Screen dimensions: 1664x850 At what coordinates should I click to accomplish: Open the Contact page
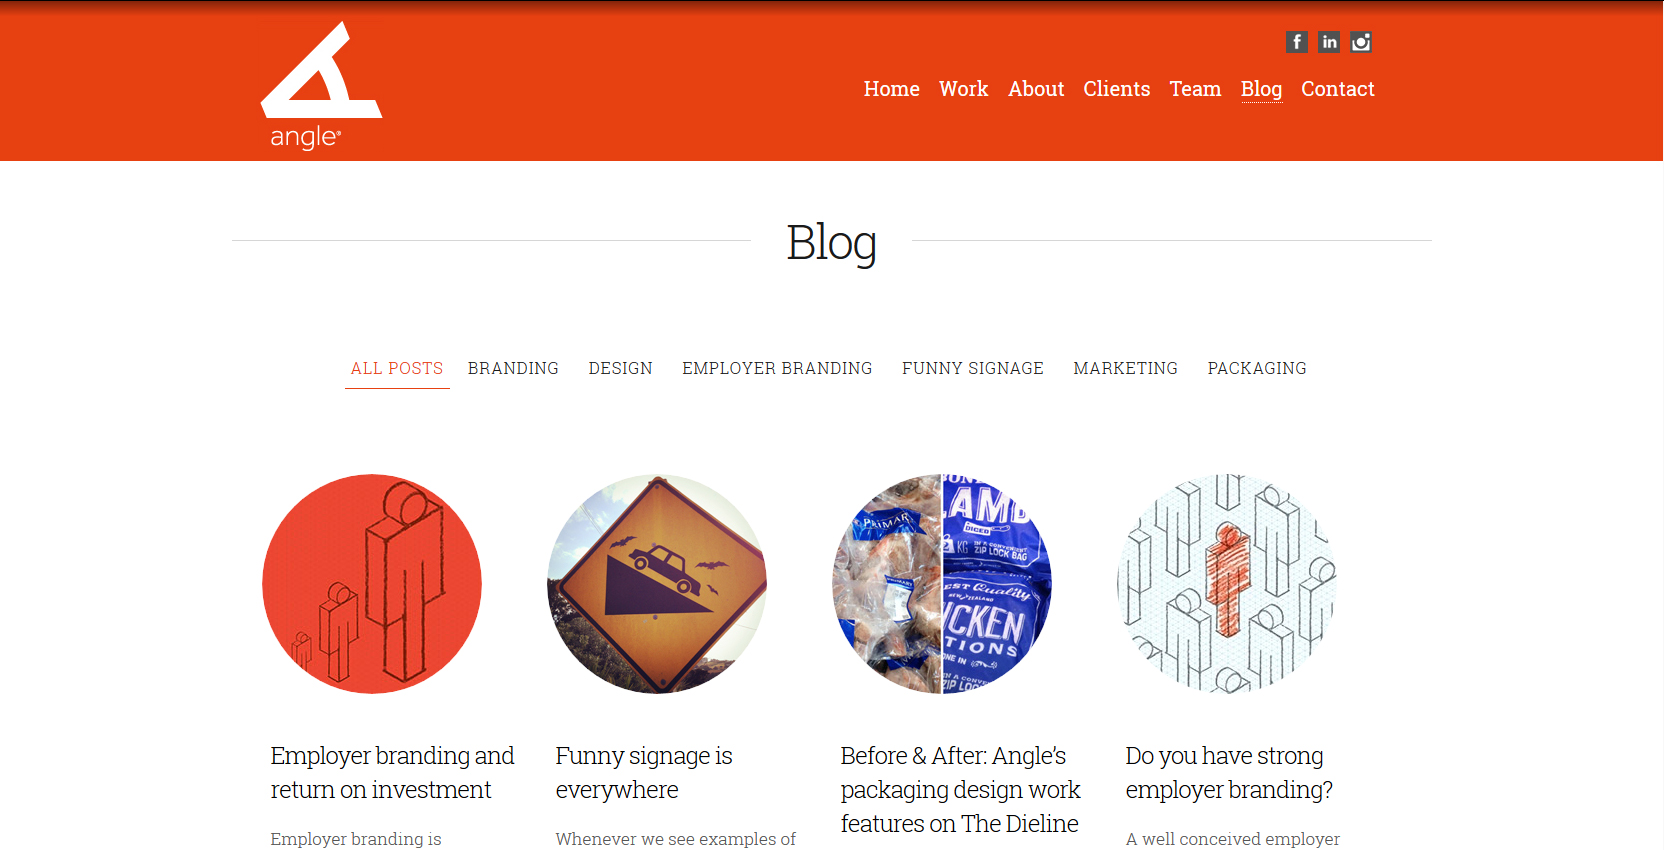click(x=1338, y=89)
